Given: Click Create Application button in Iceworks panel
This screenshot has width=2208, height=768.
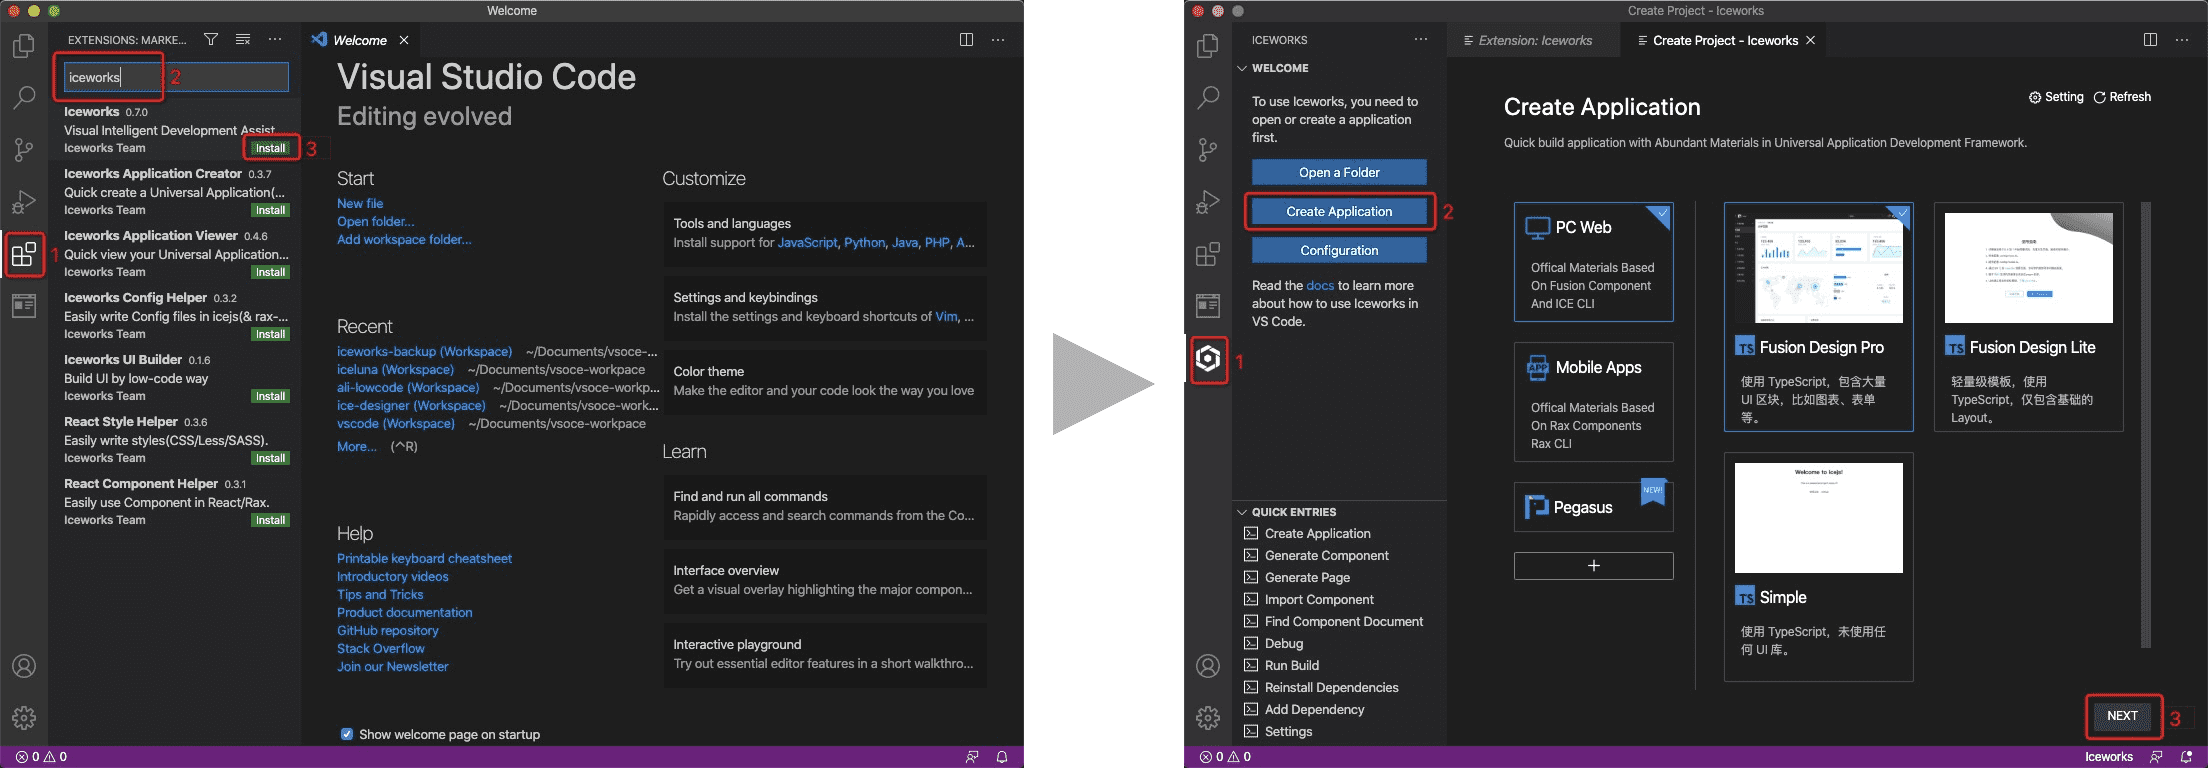Looking at the screenshot, I should [1339, 211].
